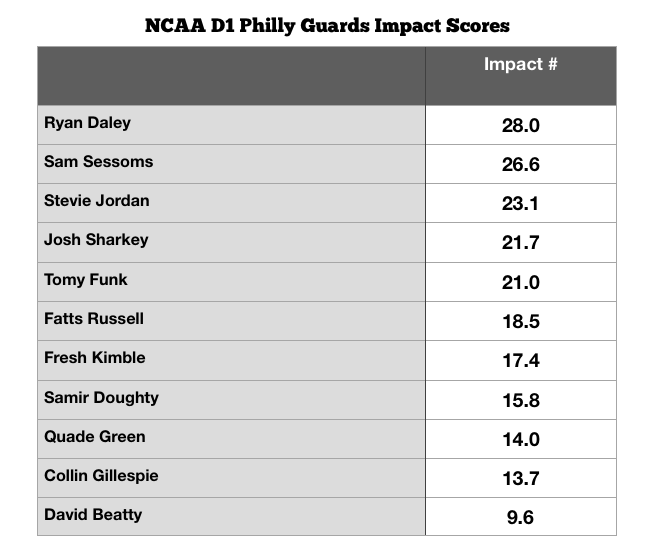Click the Quade Green row label
This screenshot has height=556, width=658.
point(95,437)
